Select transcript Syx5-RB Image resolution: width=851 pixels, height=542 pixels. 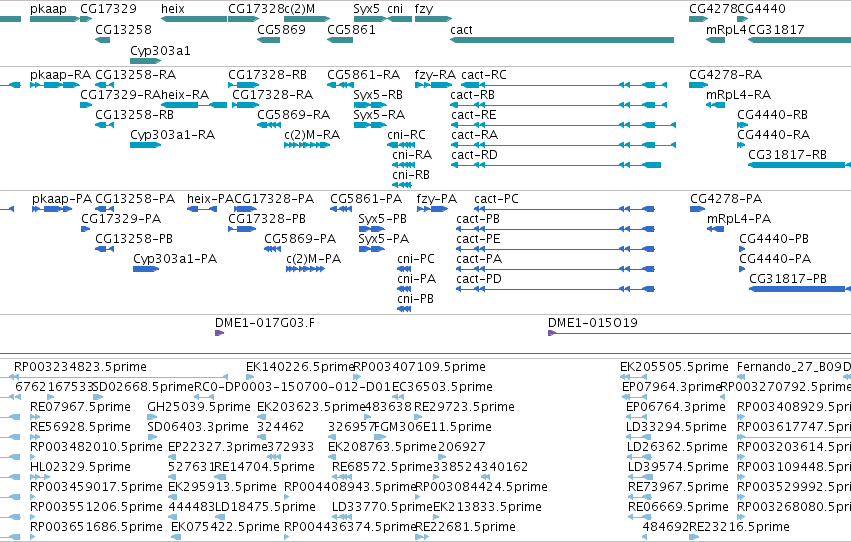point(378,95)
